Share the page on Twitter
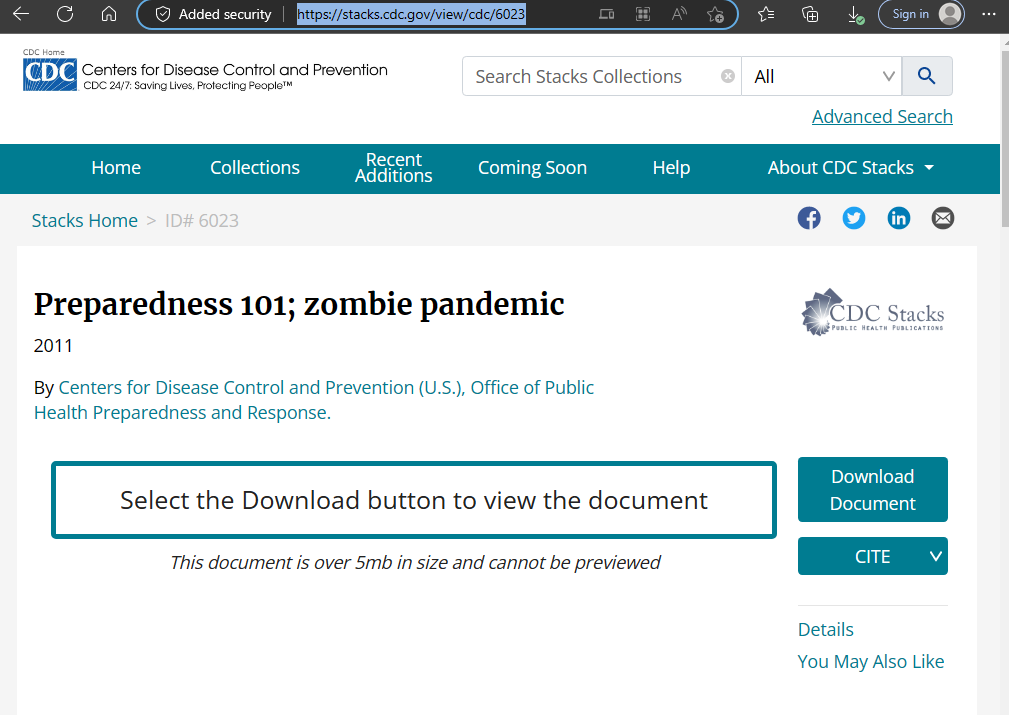This screenshot has width=1009, height=715. click(x=854, y=218)
